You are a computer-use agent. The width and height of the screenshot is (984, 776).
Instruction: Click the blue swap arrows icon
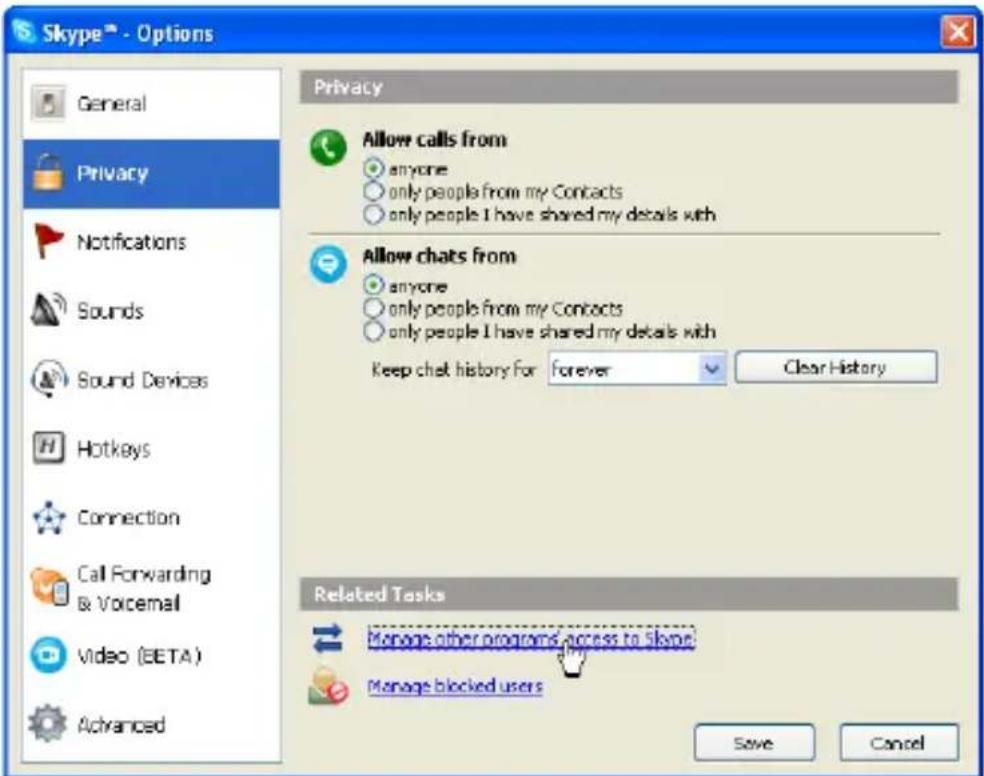tap(328, 639)
